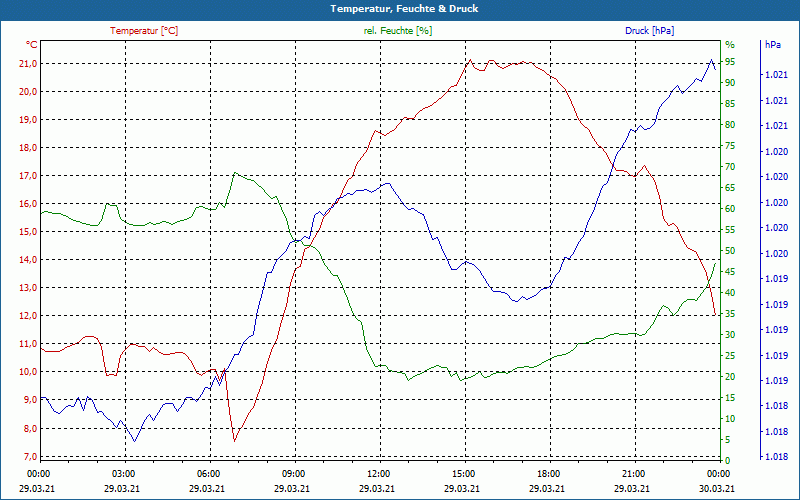This screenshot has height=500, width=800.
Task: Click the 09:00 time axis label
Action: coord(293,473)
